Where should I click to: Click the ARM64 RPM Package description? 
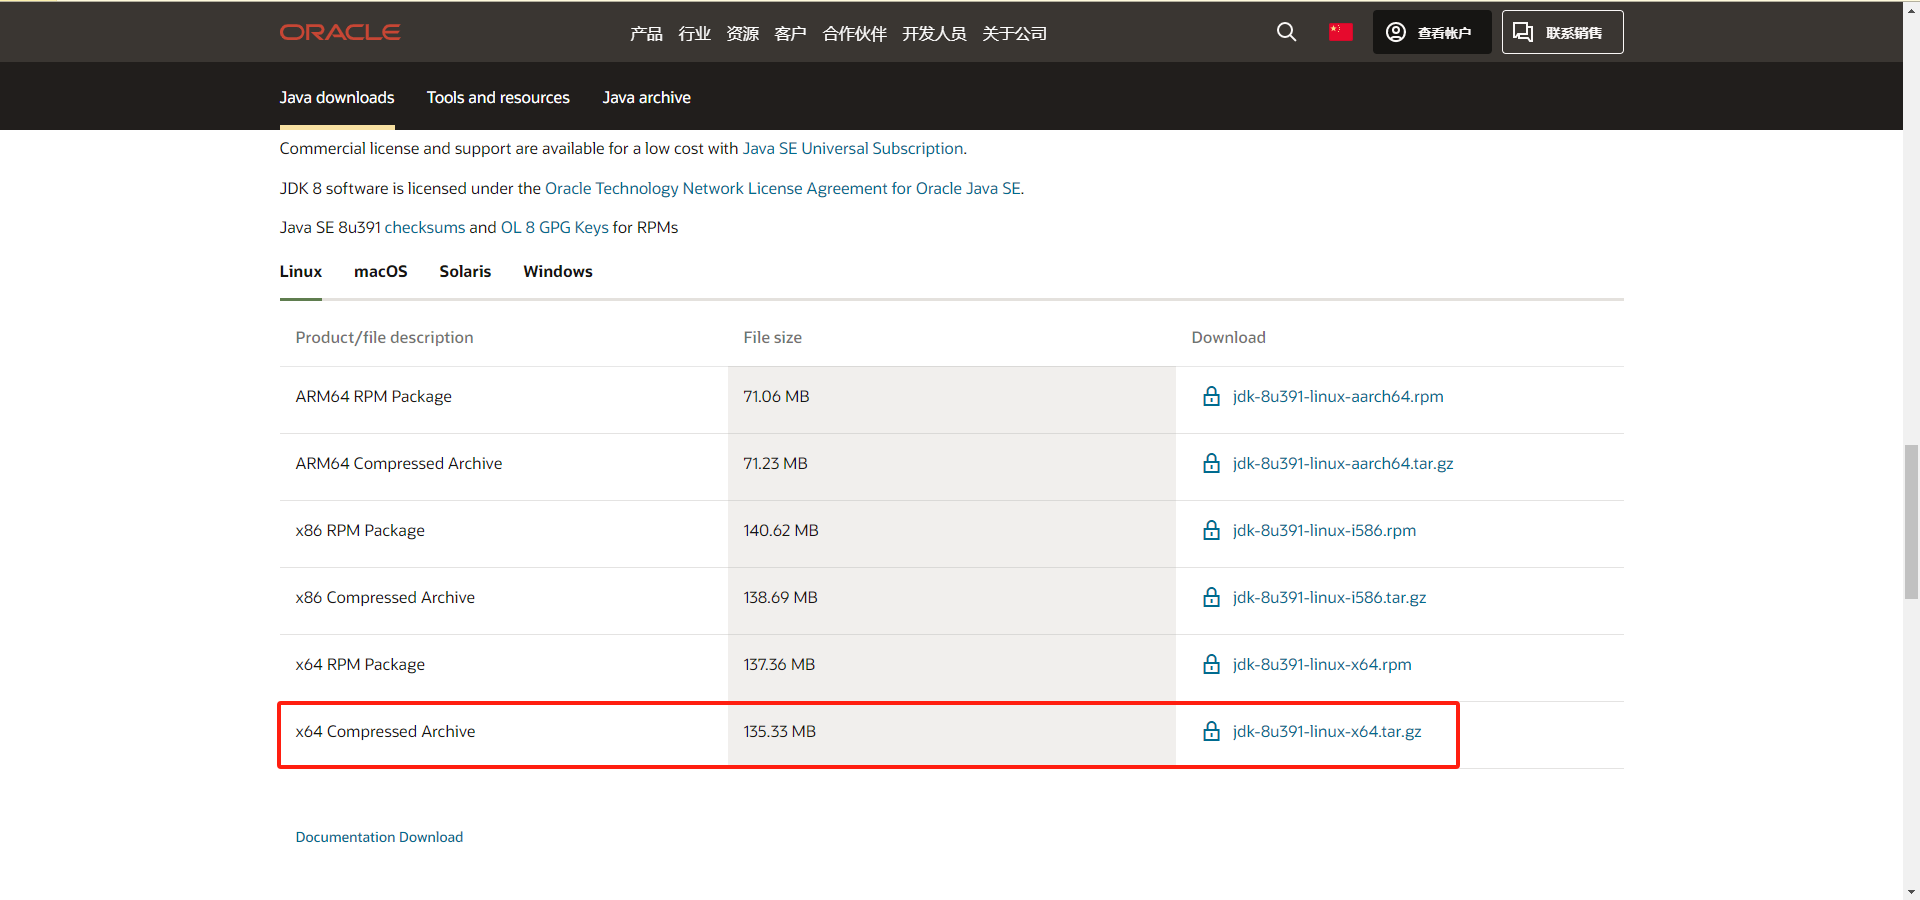click(x=373, y=396)
